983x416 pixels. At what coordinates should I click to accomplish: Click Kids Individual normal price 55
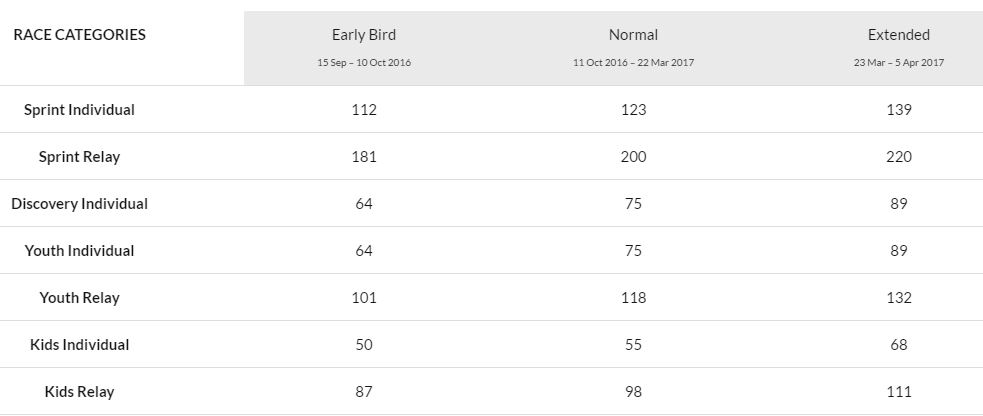click(x=633, y=345)
